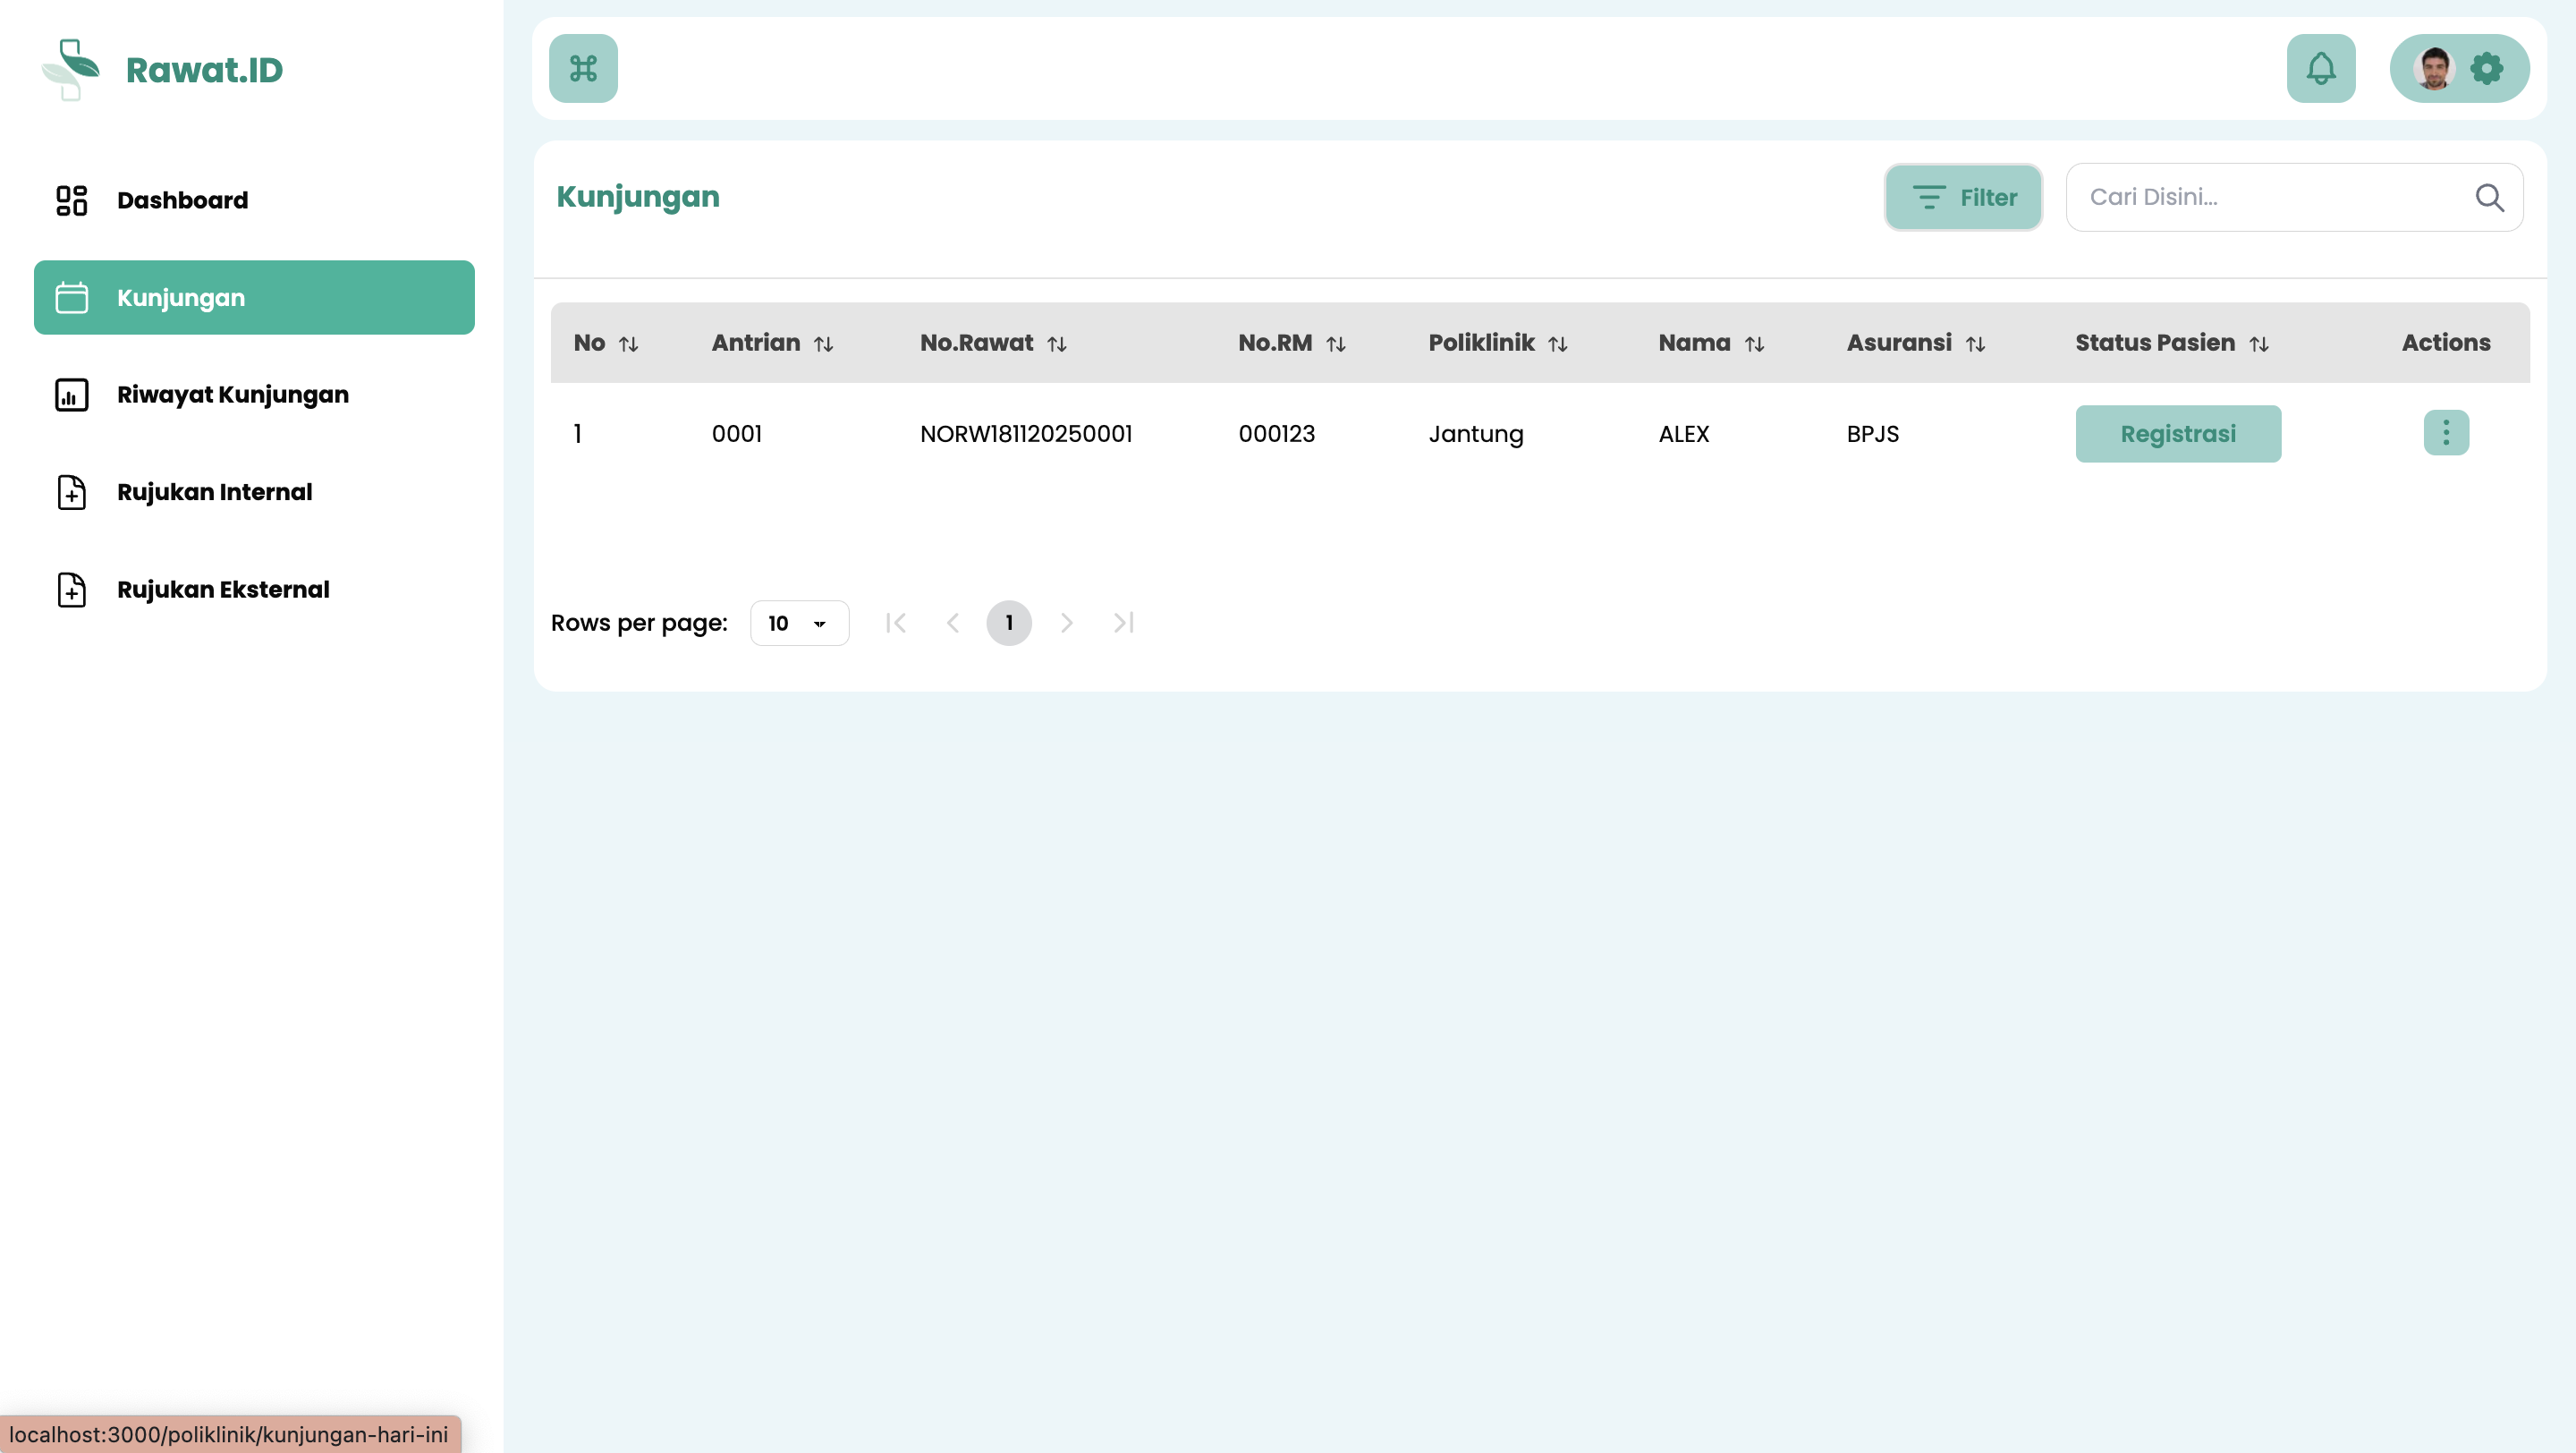Sort by Status Pasien column

tap(2258, 344)
